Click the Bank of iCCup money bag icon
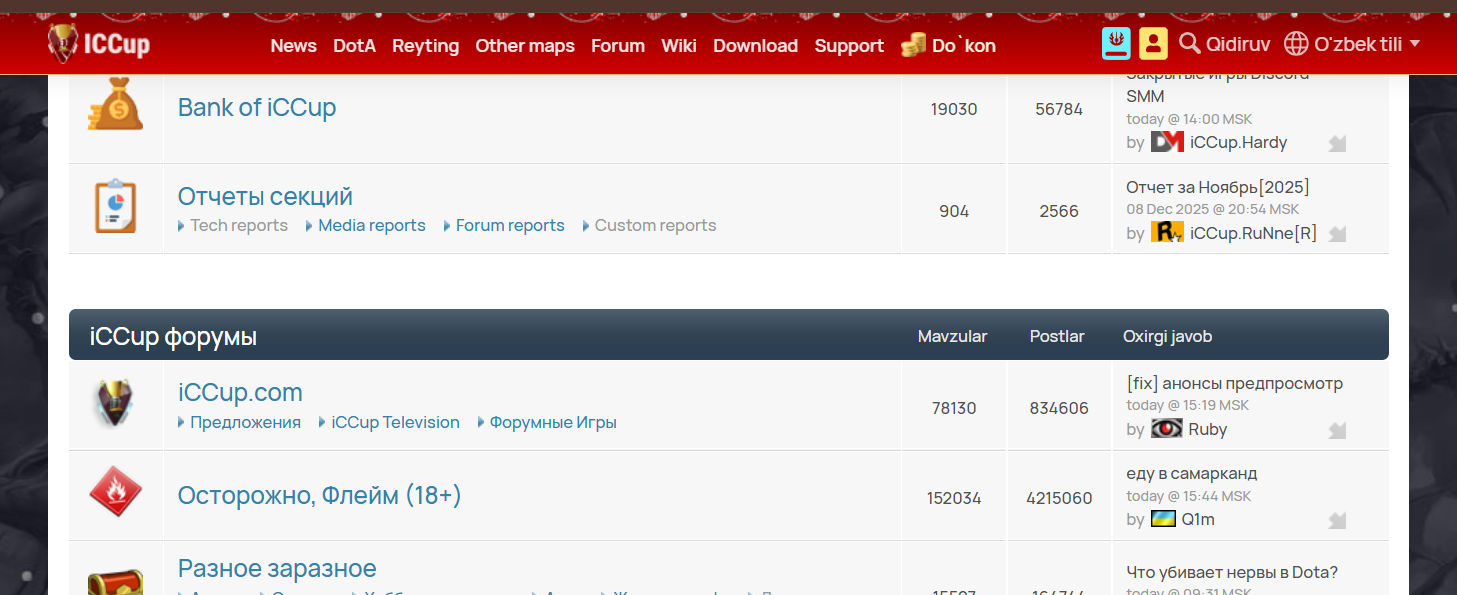Image resolution: width=1457 pixels, height=595 pixels. tap(115, 104)
